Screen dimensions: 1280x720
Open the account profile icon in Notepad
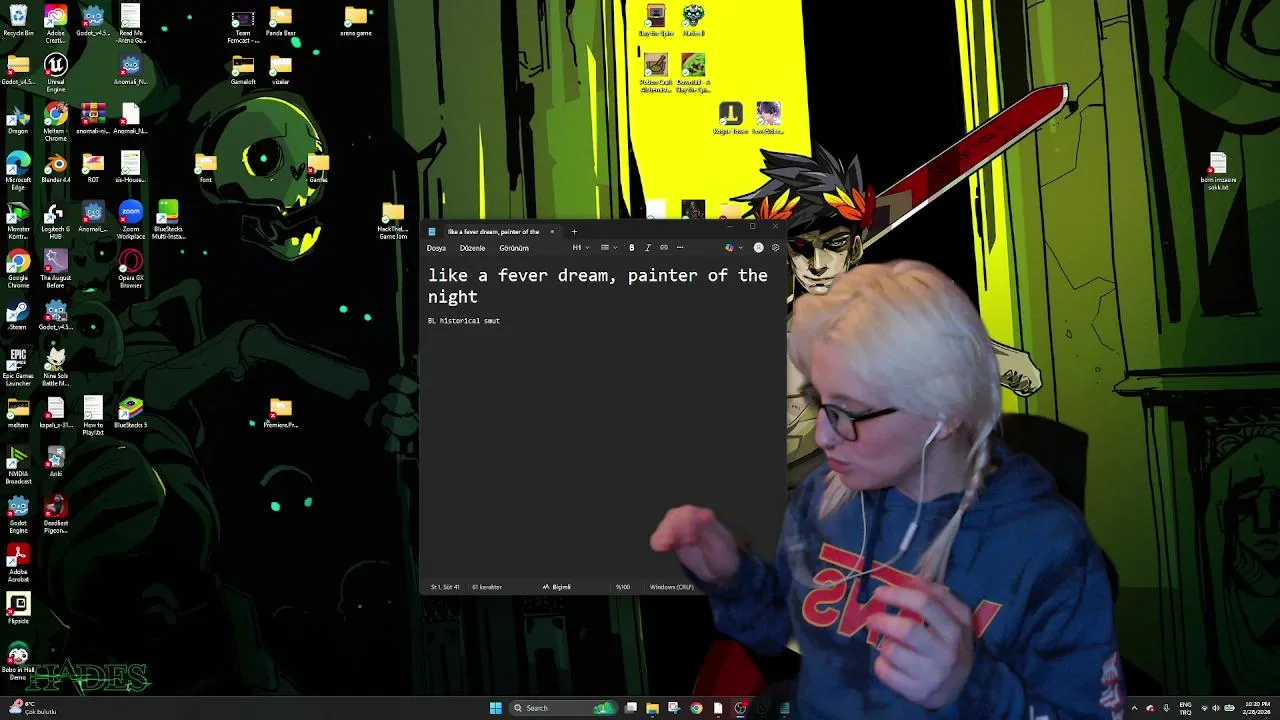coord(758,248)
